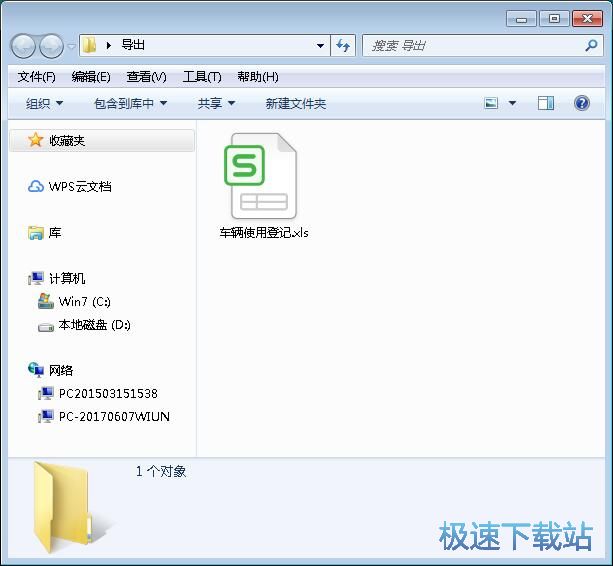Image resolution: width=613 pixels, height=566 pixels.
Task: Close the 导出 explorer window
Action: pyautogui.click(x=587, y=19)
